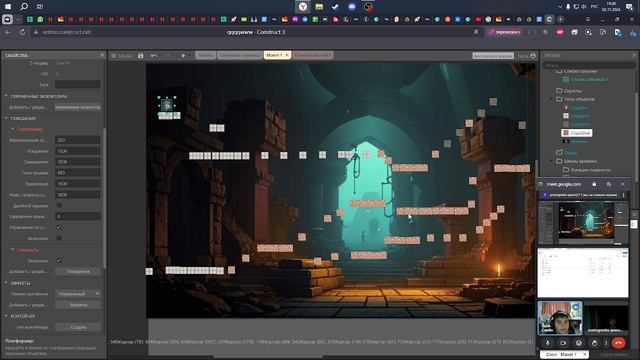Collapse the red behavior group above Enabled
The image size is (640, 360).
[12, 249]
